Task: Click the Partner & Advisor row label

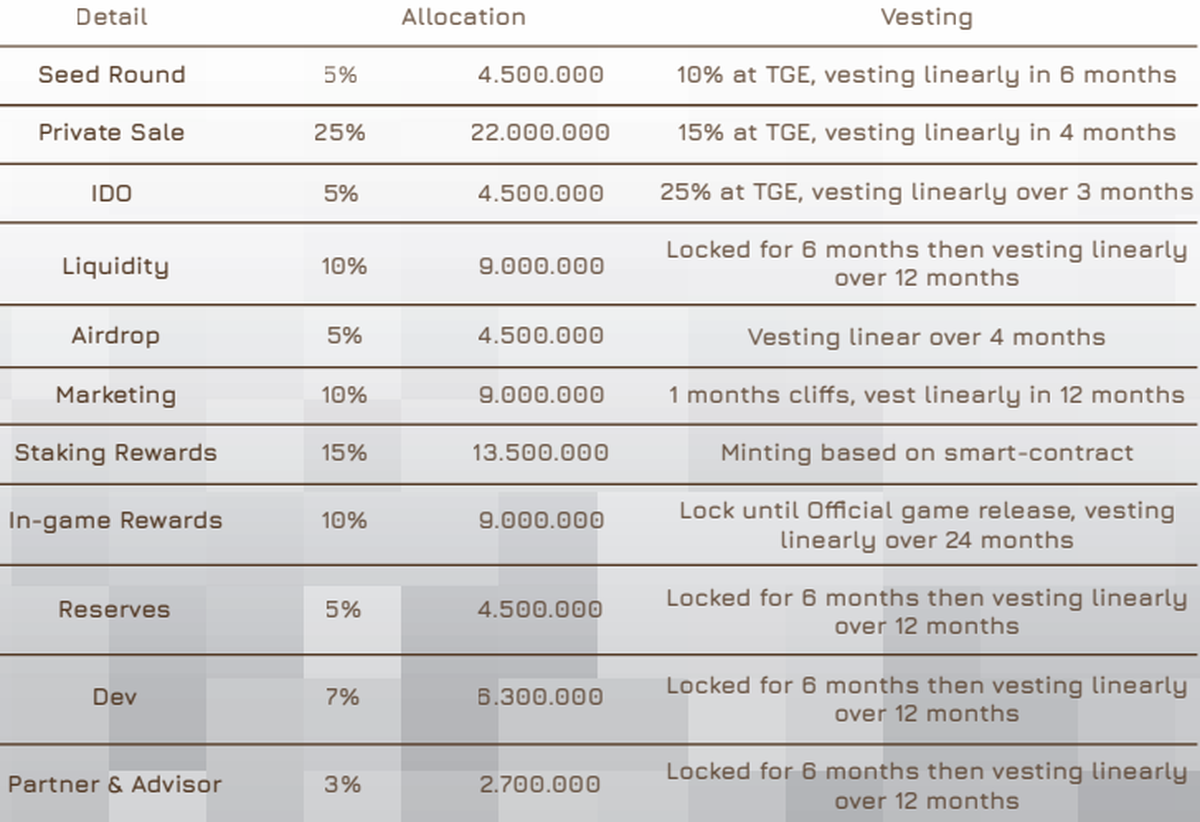Action: tap(115, 785)
